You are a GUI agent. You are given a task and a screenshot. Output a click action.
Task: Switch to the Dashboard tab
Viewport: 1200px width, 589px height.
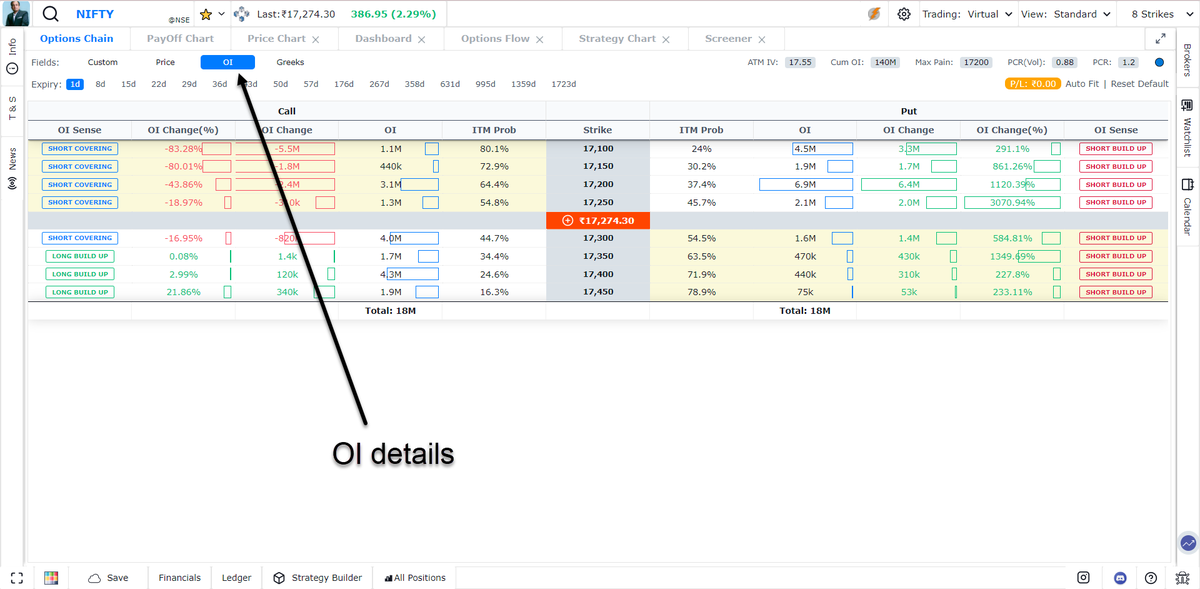(383, 38)
